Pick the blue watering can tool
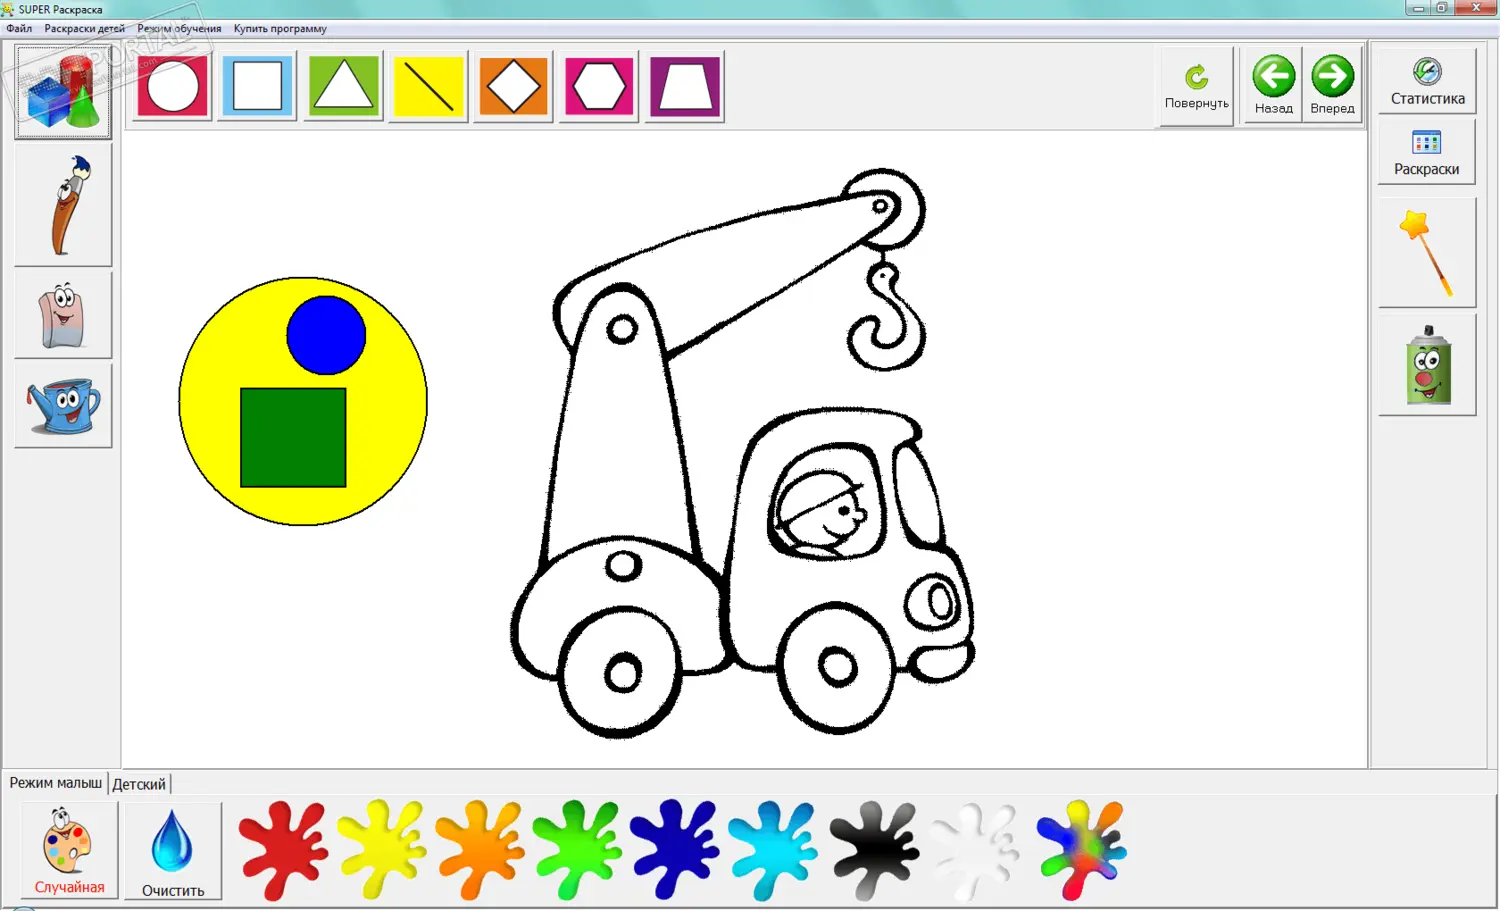 (63, 405)
